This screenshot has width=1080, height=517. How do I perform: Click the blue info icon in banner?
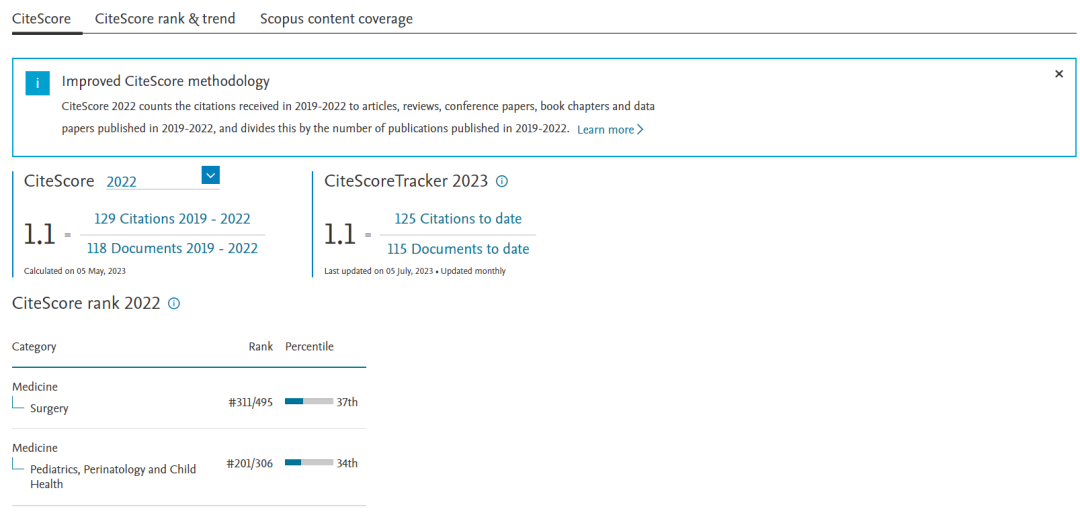pyautogui.click(x=38, y=83)
